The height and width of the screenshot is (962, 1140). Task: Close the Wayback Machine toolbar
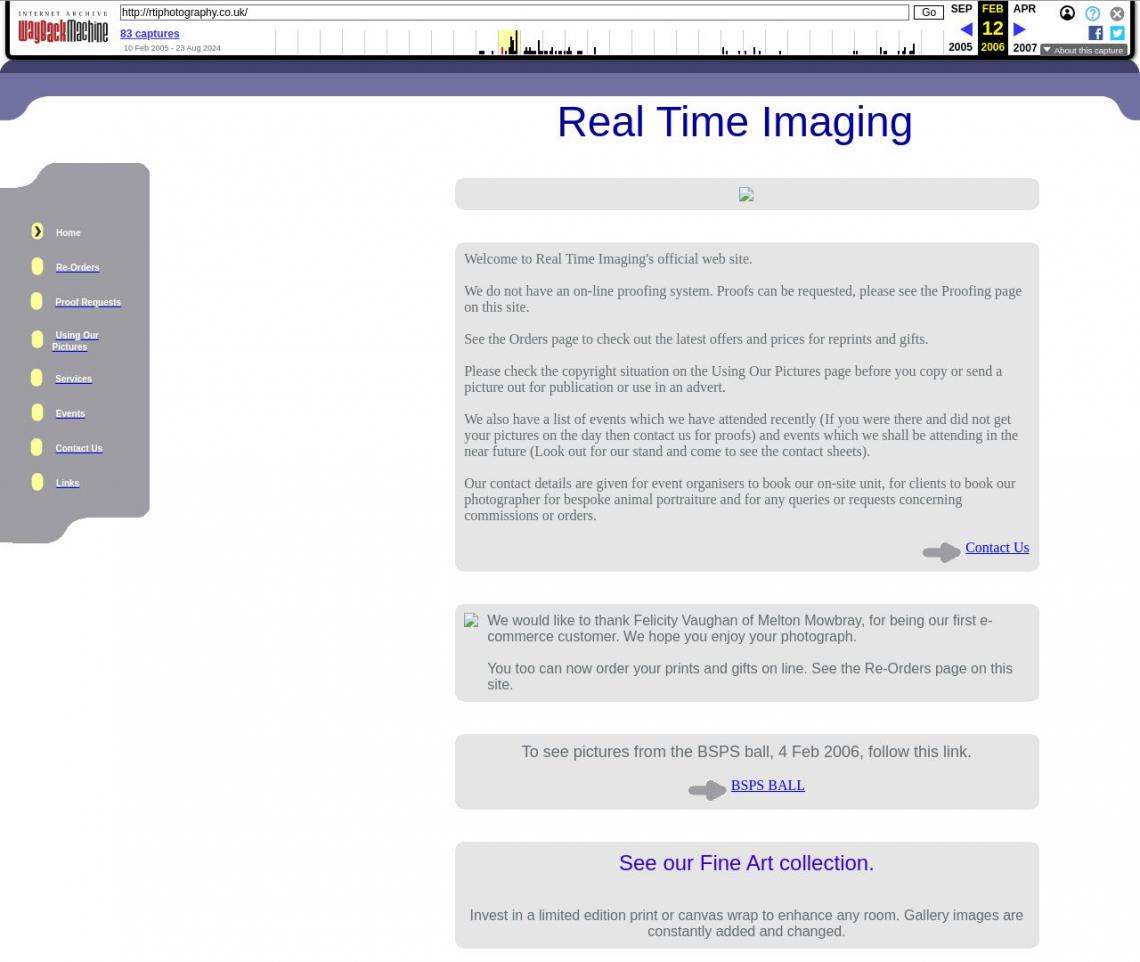1117,14
